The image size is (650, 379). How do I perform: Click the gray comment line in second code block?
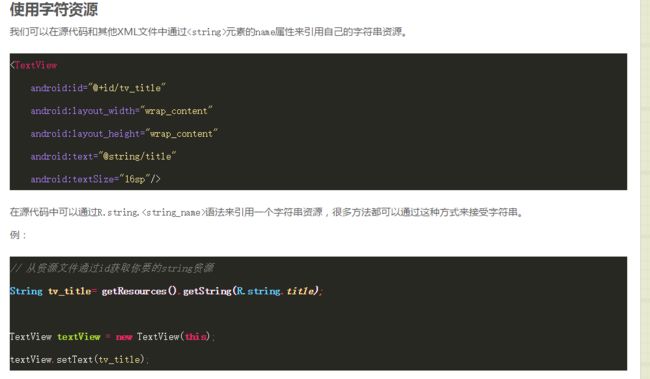coord(112,268)
